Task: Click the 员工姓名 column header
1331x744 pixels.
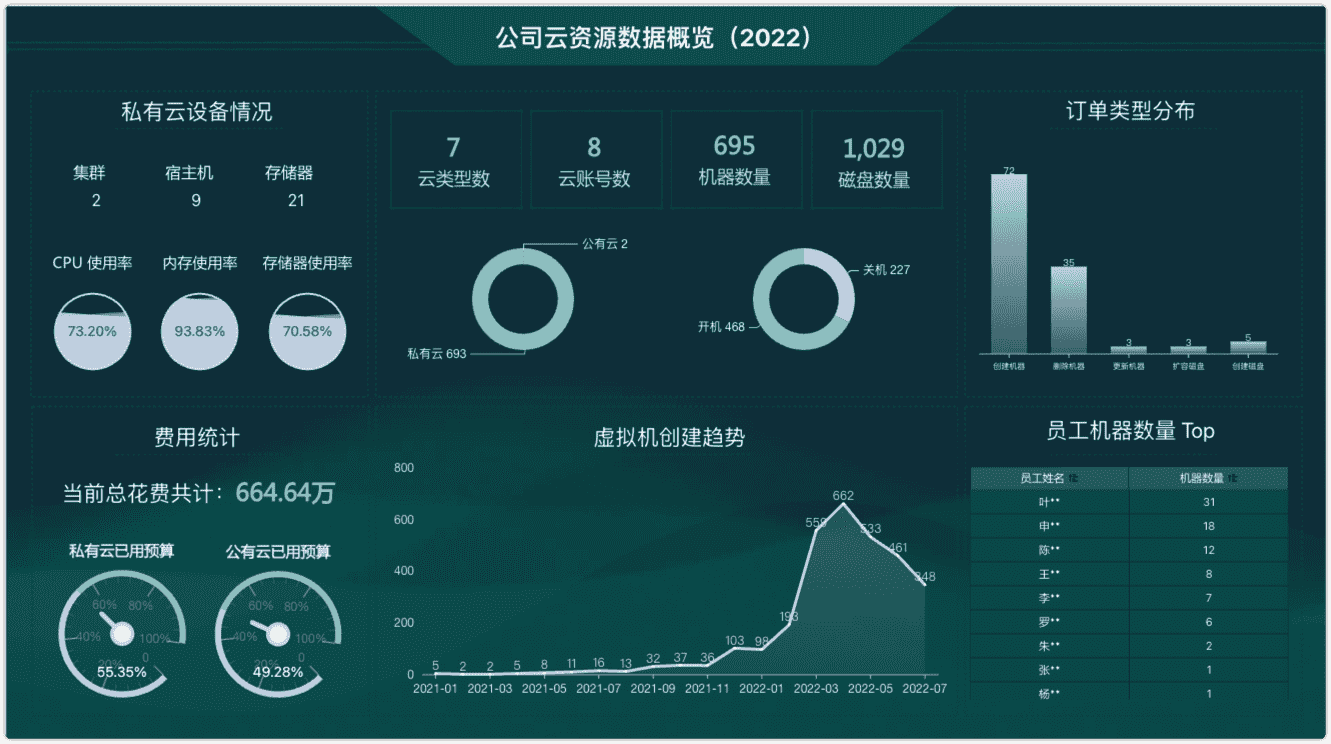Action: 1050,479
